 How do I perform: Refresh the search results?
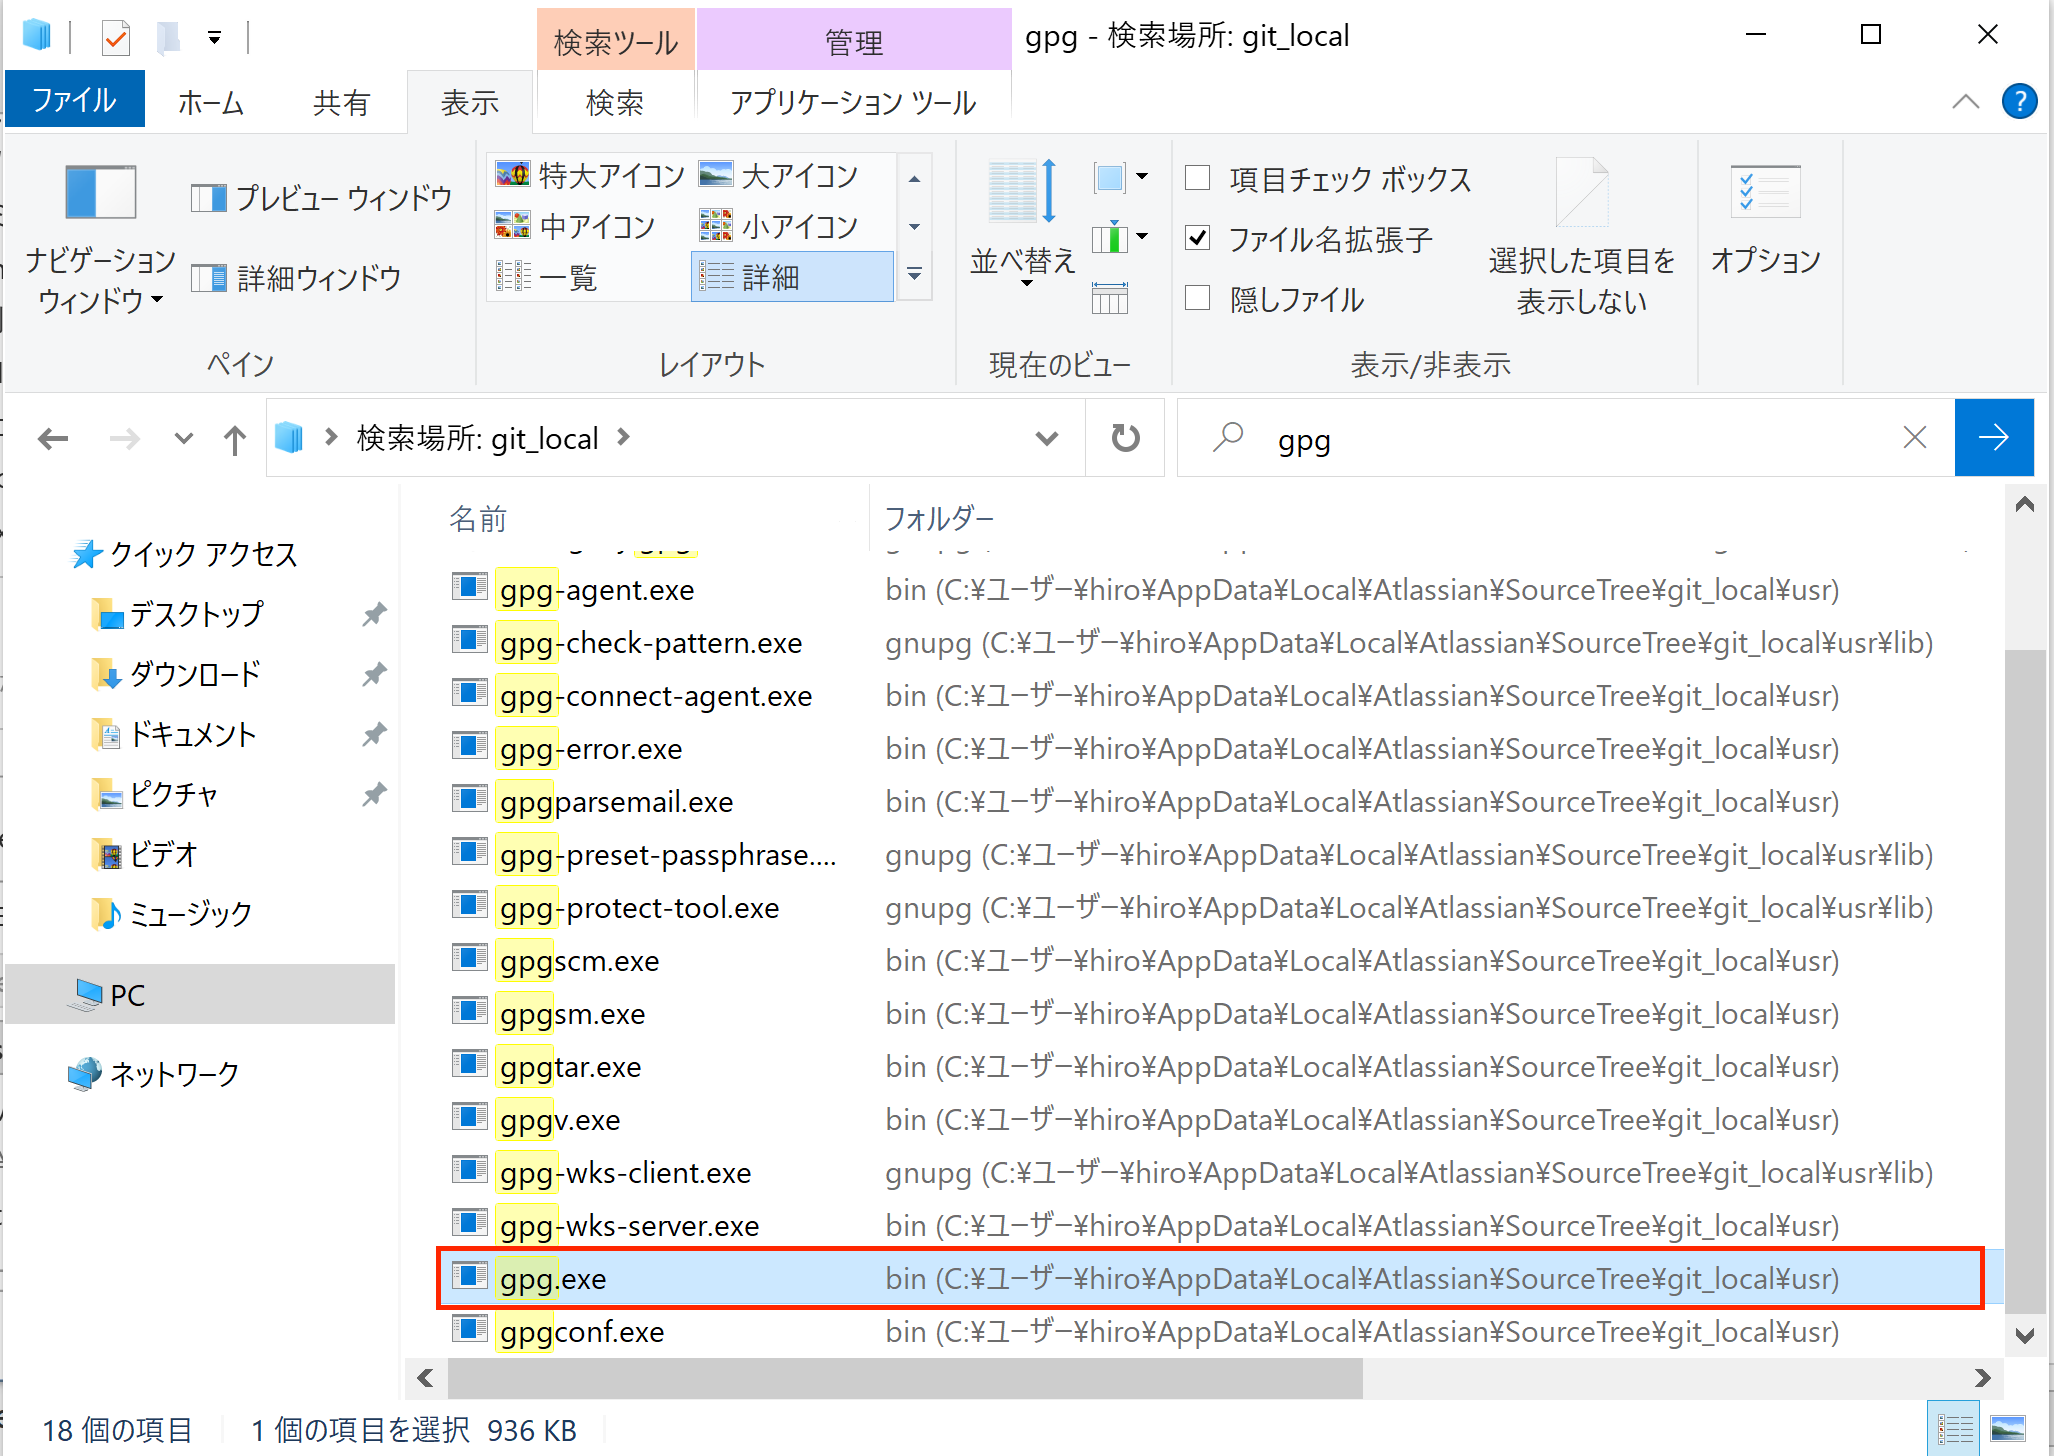(x=1124, y=437)
